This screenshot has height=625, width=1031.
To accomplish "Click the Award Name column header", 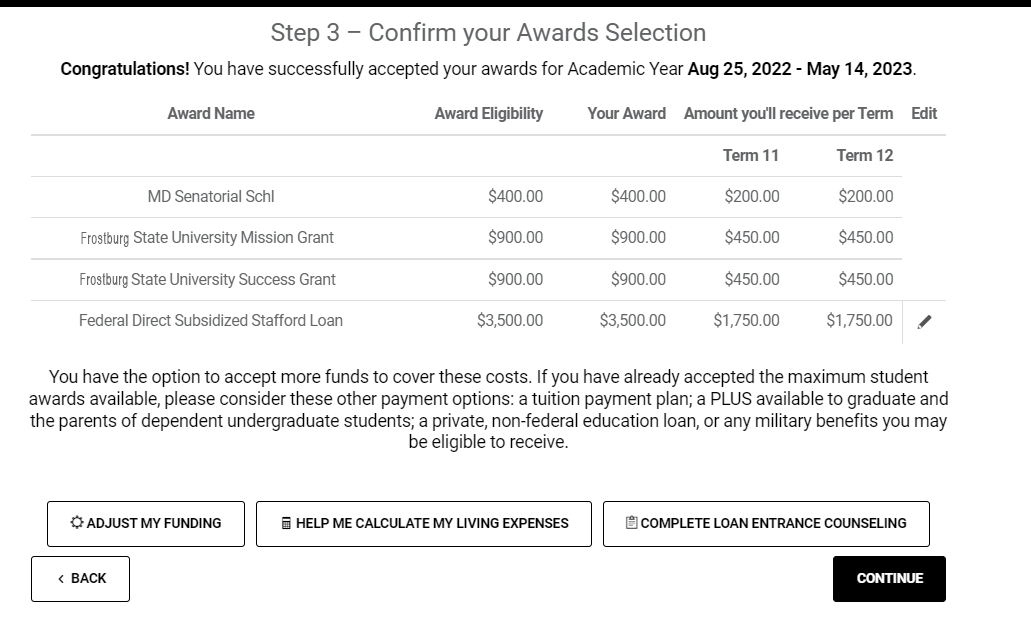I will point(210,113).
